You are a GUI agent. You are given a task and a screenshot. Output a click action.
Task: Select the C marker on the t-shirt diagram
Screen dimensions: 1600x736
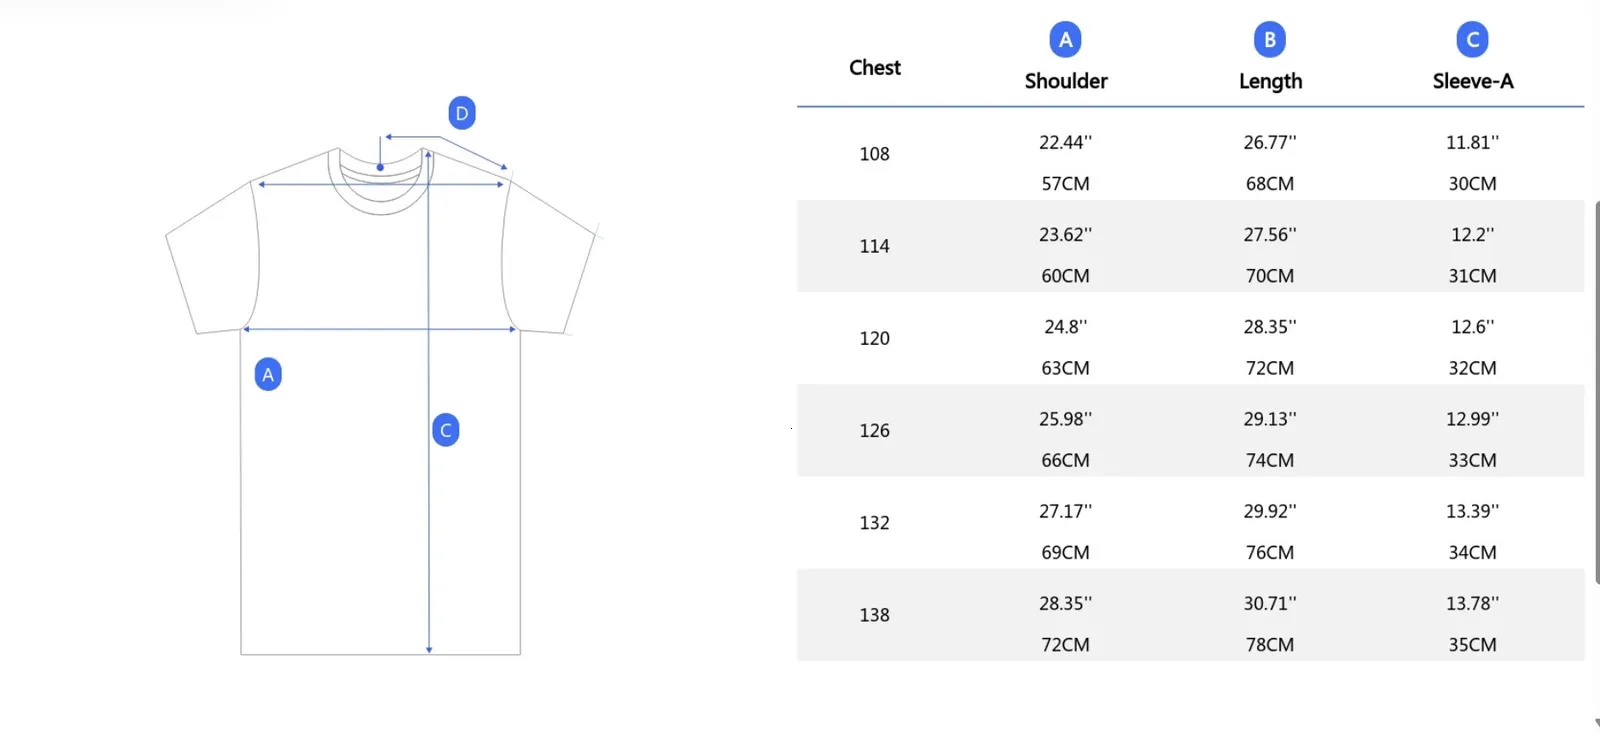[x=446, y=430]
